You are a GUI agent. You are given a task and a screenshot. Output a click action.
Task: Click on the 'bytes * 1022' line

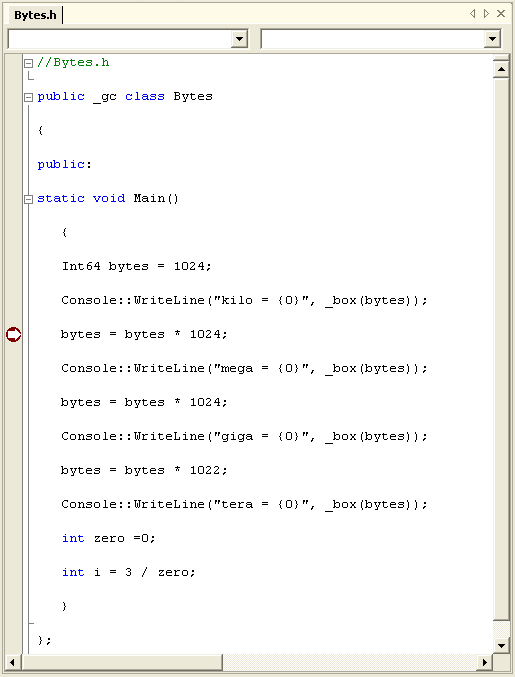144,470
